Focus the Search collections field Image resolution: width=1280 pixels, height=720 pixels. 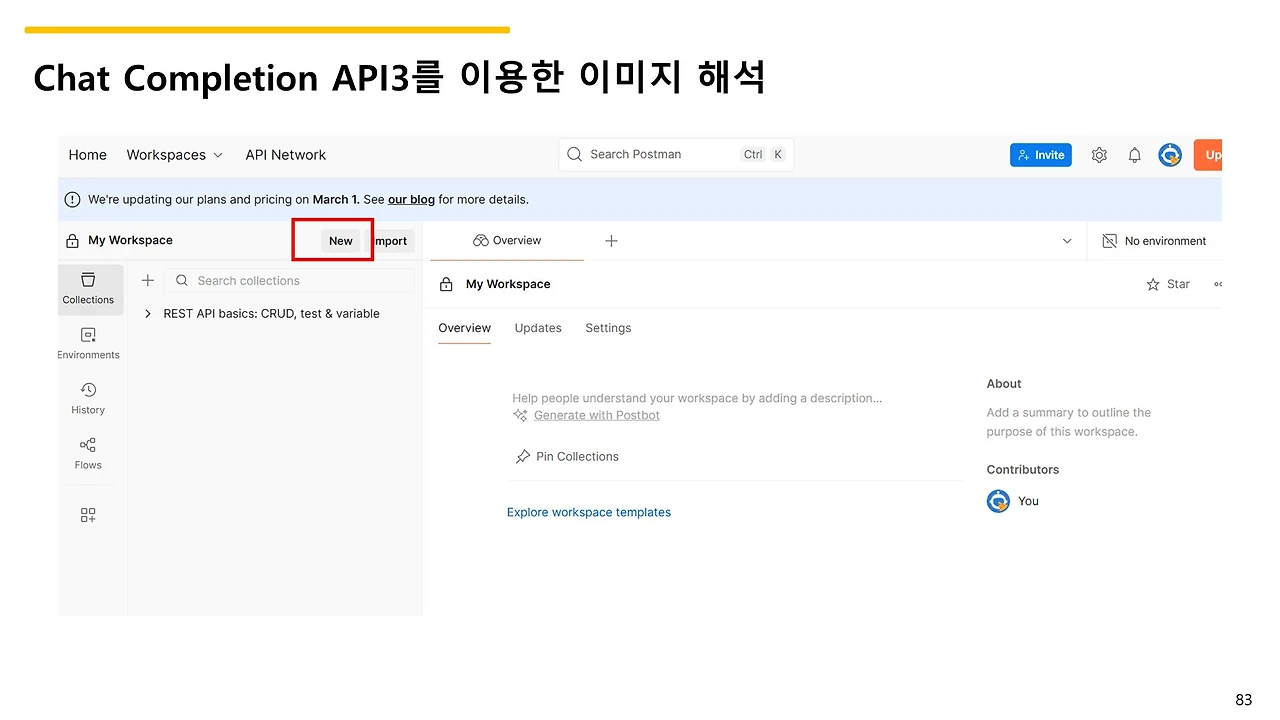(290, 281)
